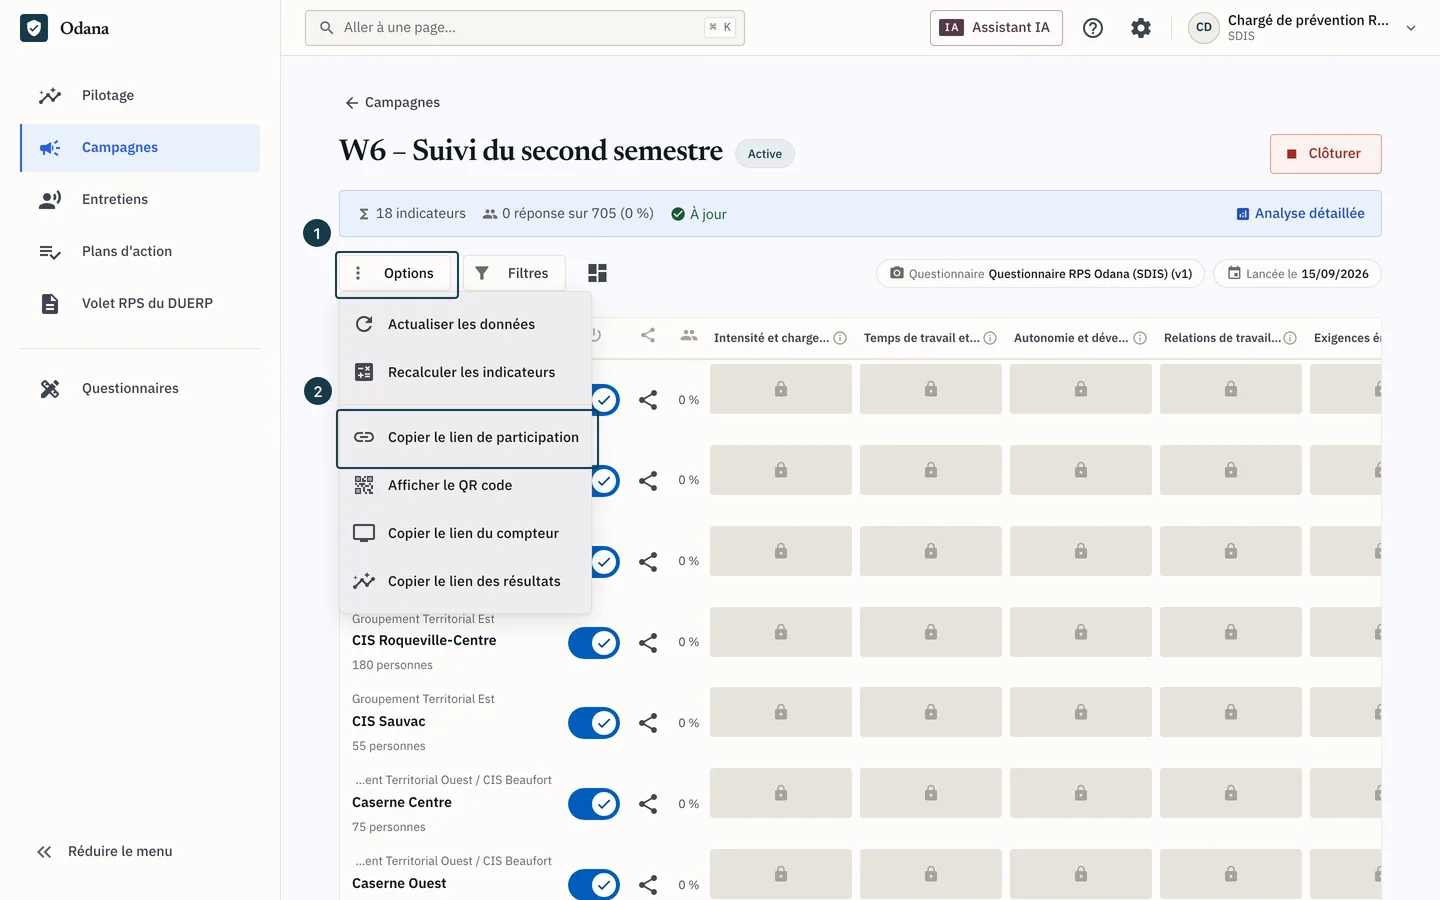
Task: Click the share icon in the column header
Action: 648,336
